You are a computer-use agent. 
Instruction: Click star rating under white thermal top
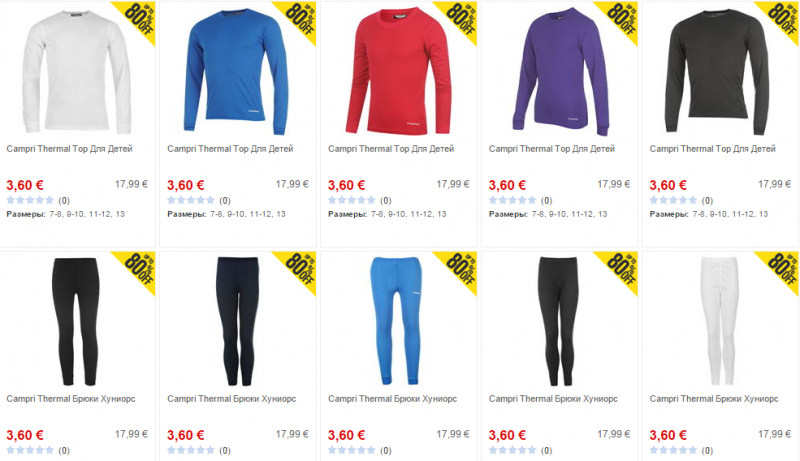pyautogui.click(x=30, y=200)
